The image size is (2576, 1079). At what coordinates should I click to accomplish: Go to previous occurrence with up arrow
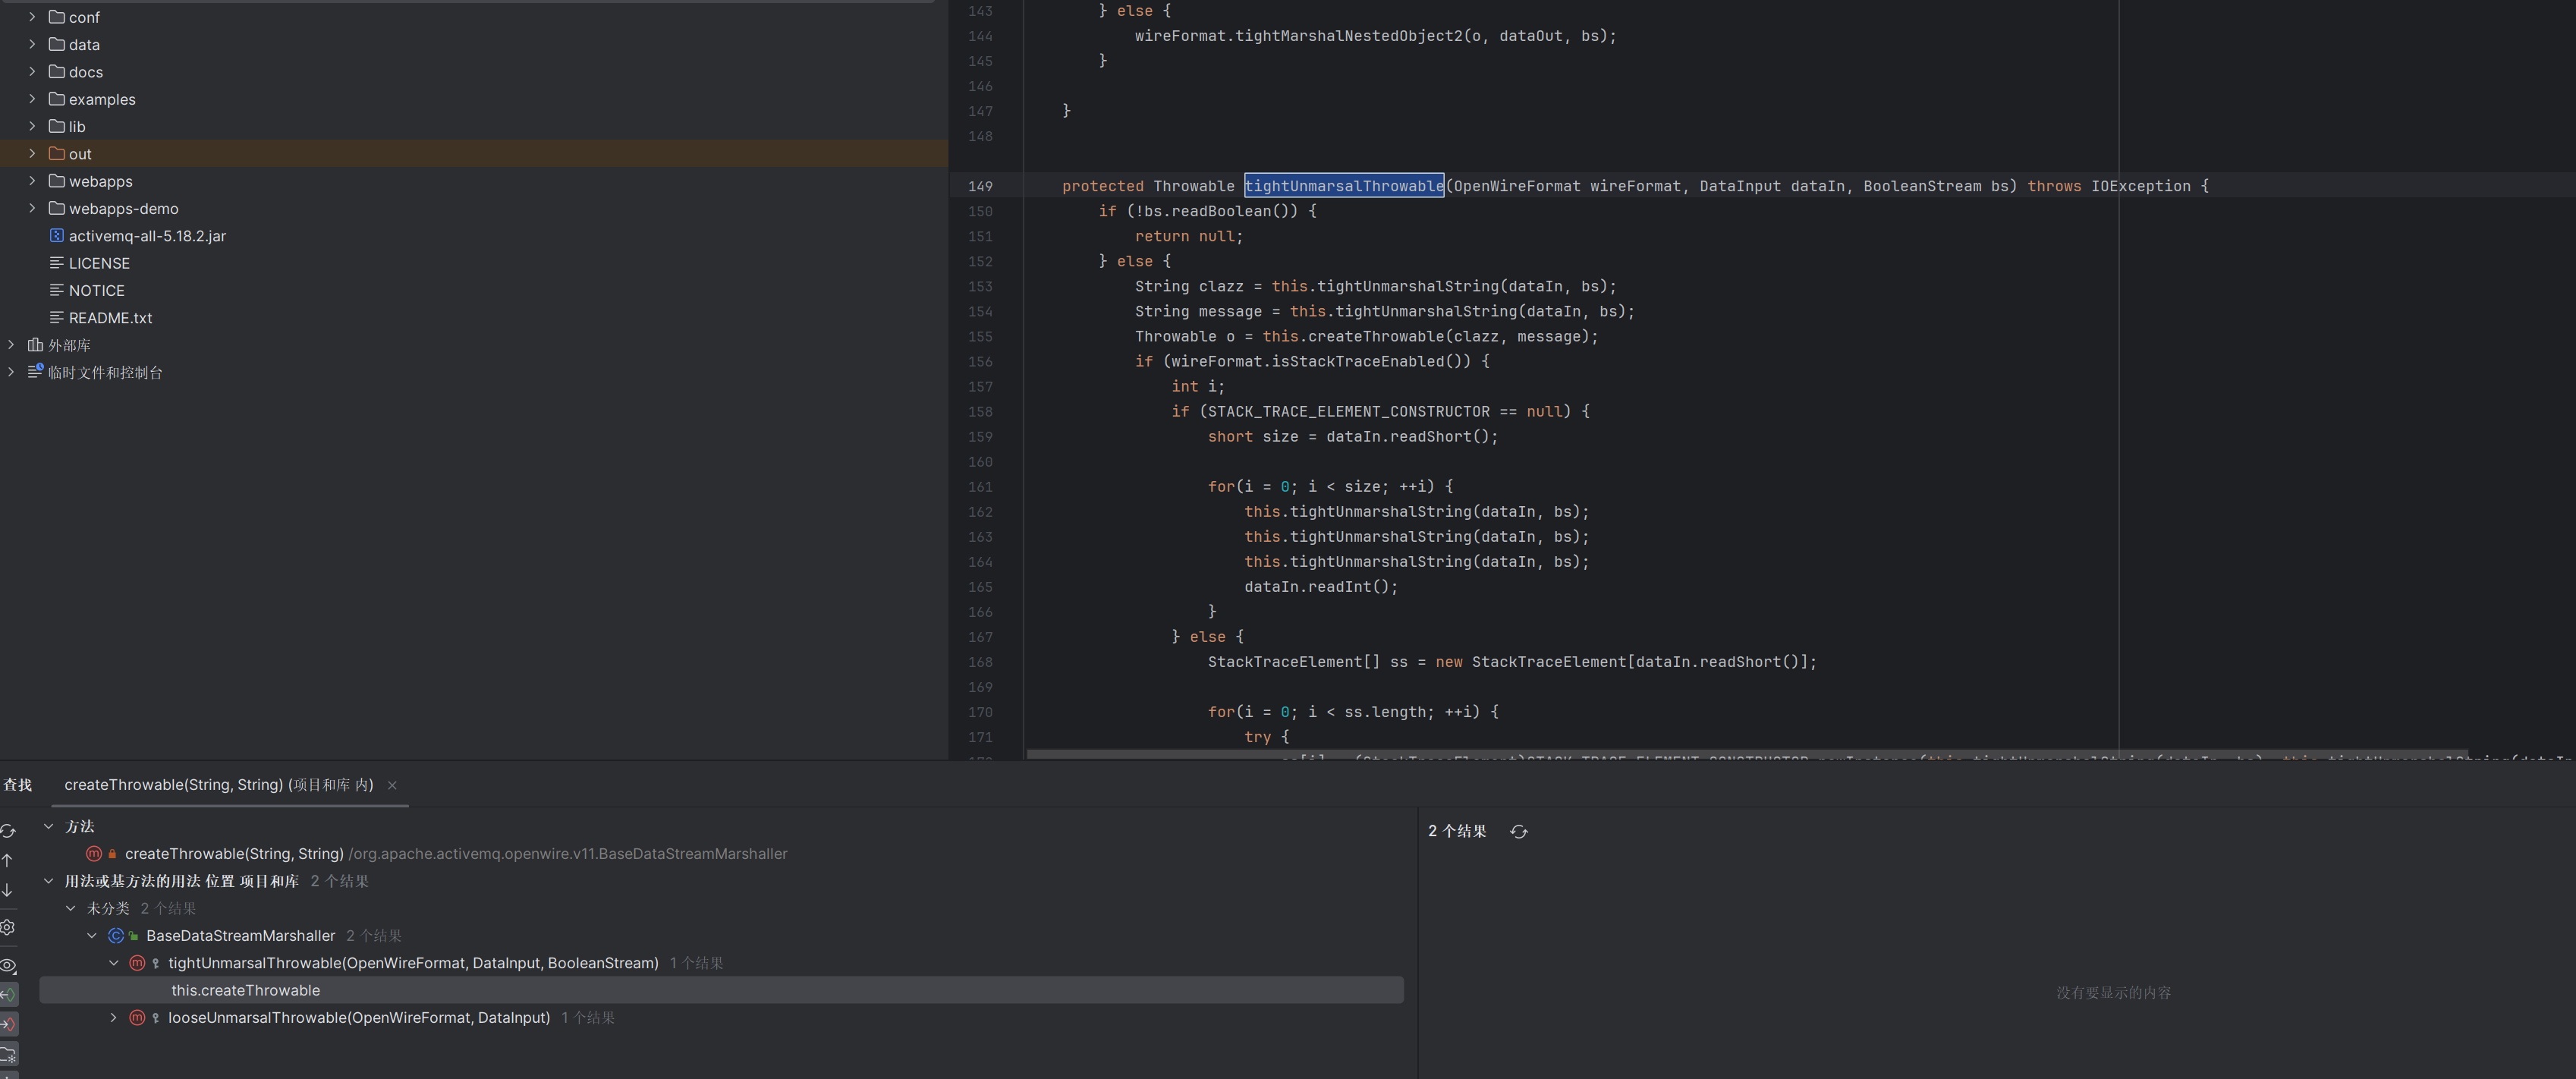pyautogui.click(x=8, y=860)
